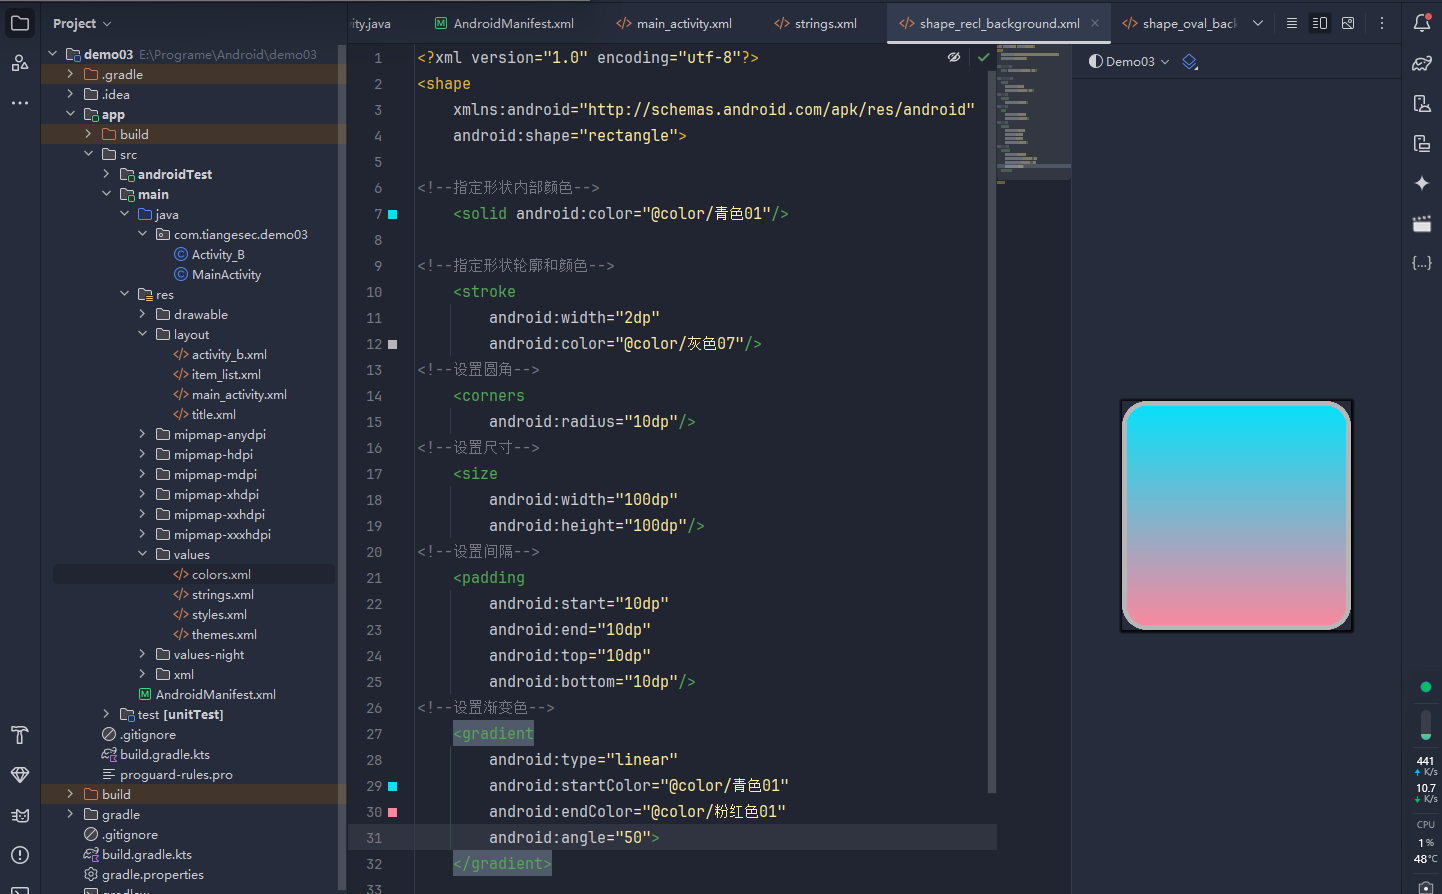Open the App Quality Insights gem icon
This screenshot has height=894, width=1442.
[x=20, y=775]
